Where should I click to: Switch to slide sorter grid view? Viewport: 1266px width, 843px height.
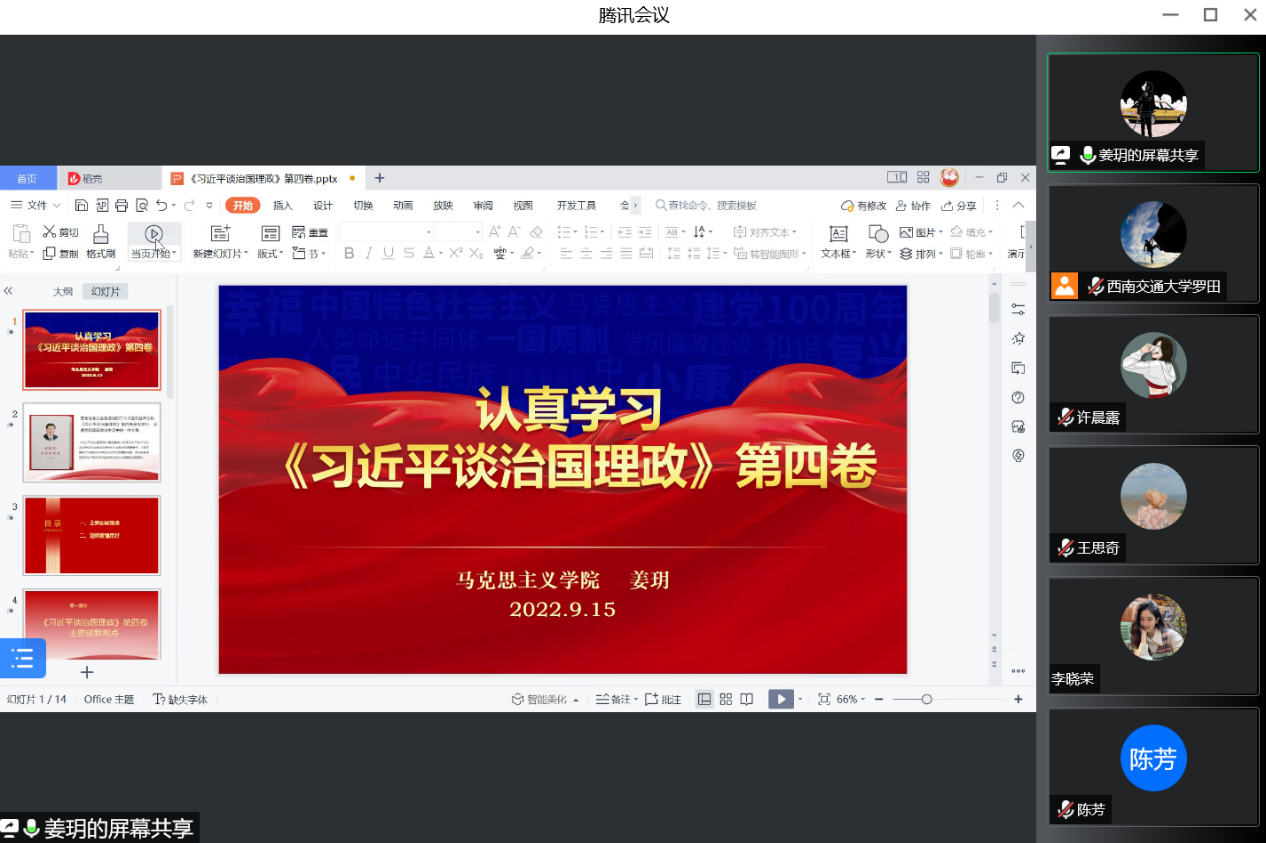[726, 699]
